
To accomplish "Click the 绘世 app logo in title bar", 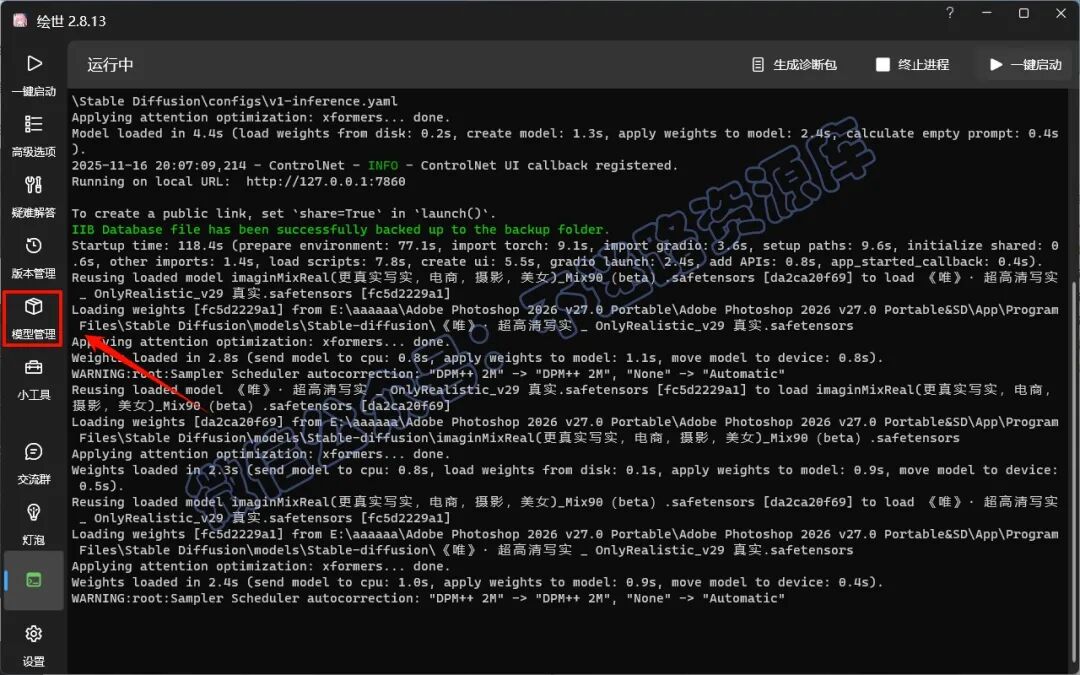I will pyautogui.click(x=21, y=21).
